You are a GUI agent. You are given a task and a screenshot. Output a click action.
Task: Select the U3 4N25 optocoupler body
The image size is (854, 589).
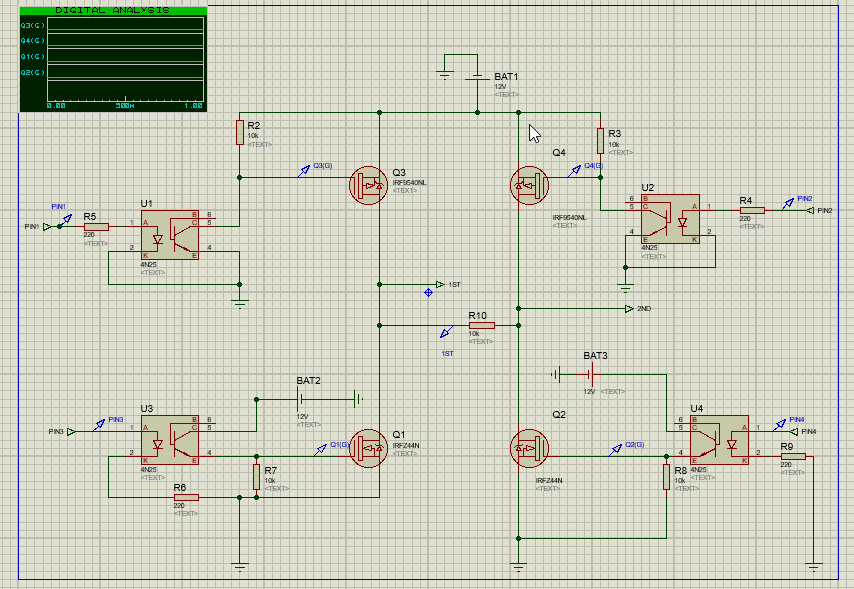coord(170,440)
